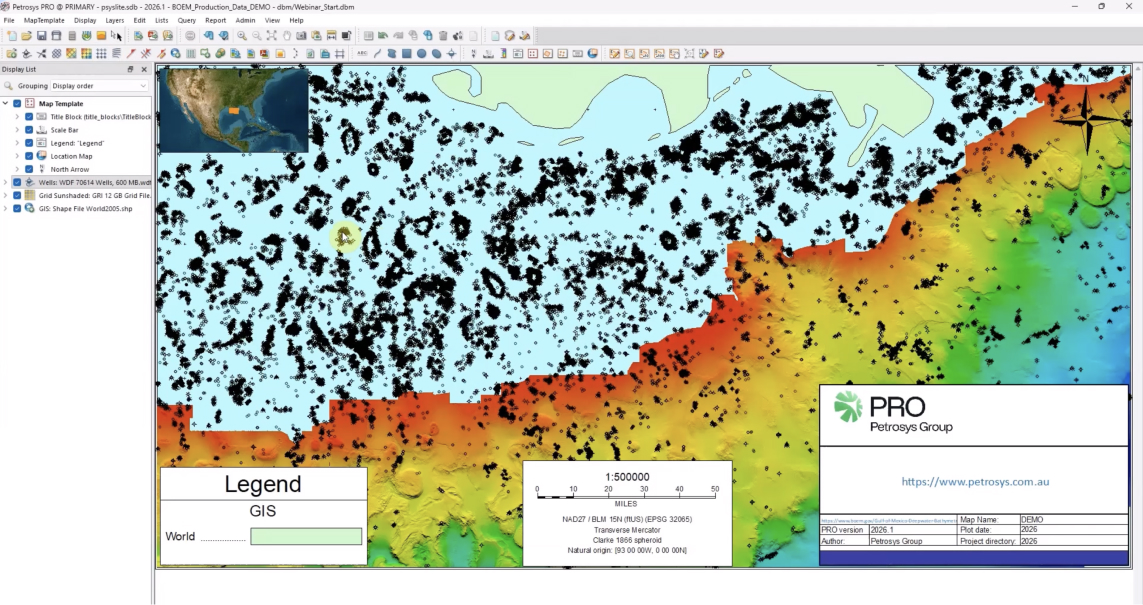Select the Pan hand tool

coord(286,36)
